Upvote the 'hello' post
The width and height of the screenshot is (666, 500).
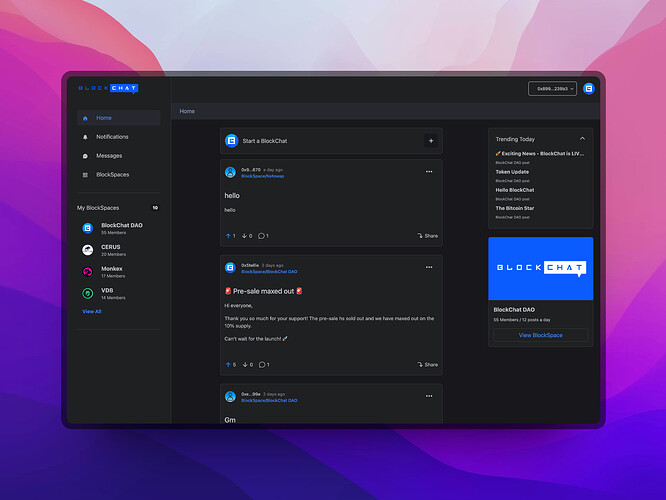point(228,236)
